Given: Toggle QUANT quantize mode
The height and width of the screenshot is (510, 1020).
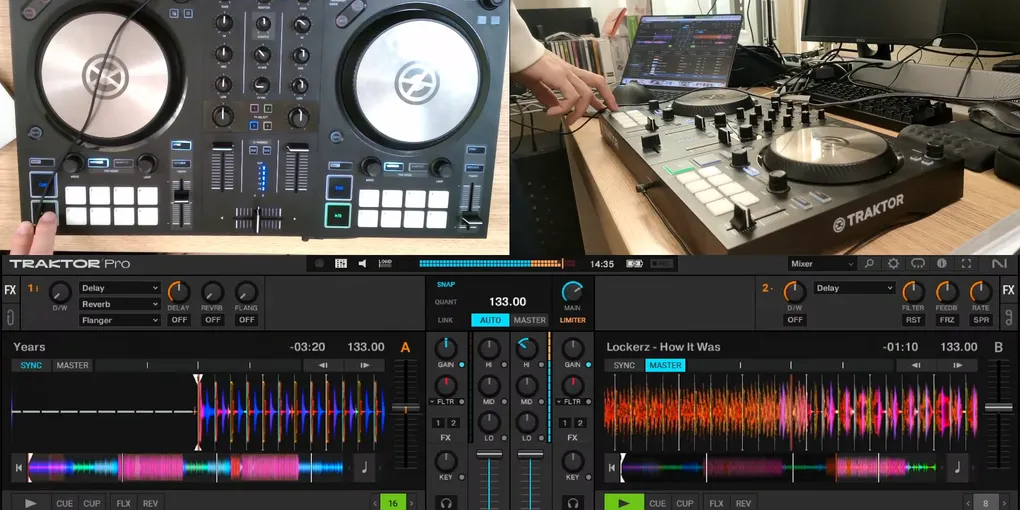Looking at the screenshot, I should tap(446, 302).
